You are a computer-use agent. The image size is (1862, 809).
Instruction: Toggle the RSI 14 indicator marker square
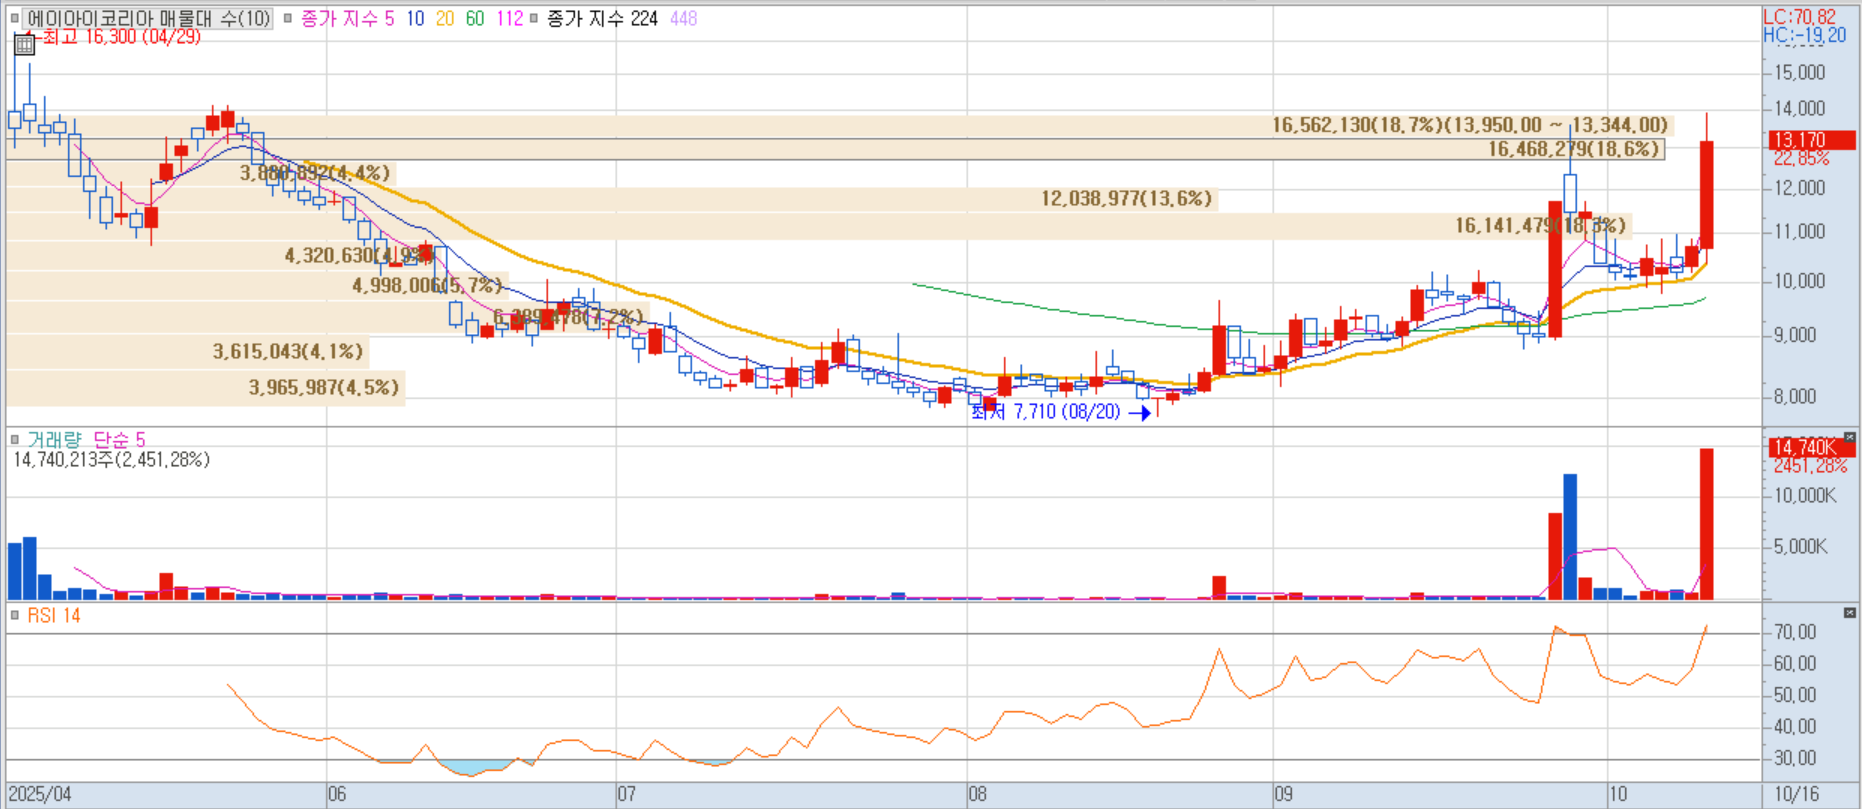15,615
